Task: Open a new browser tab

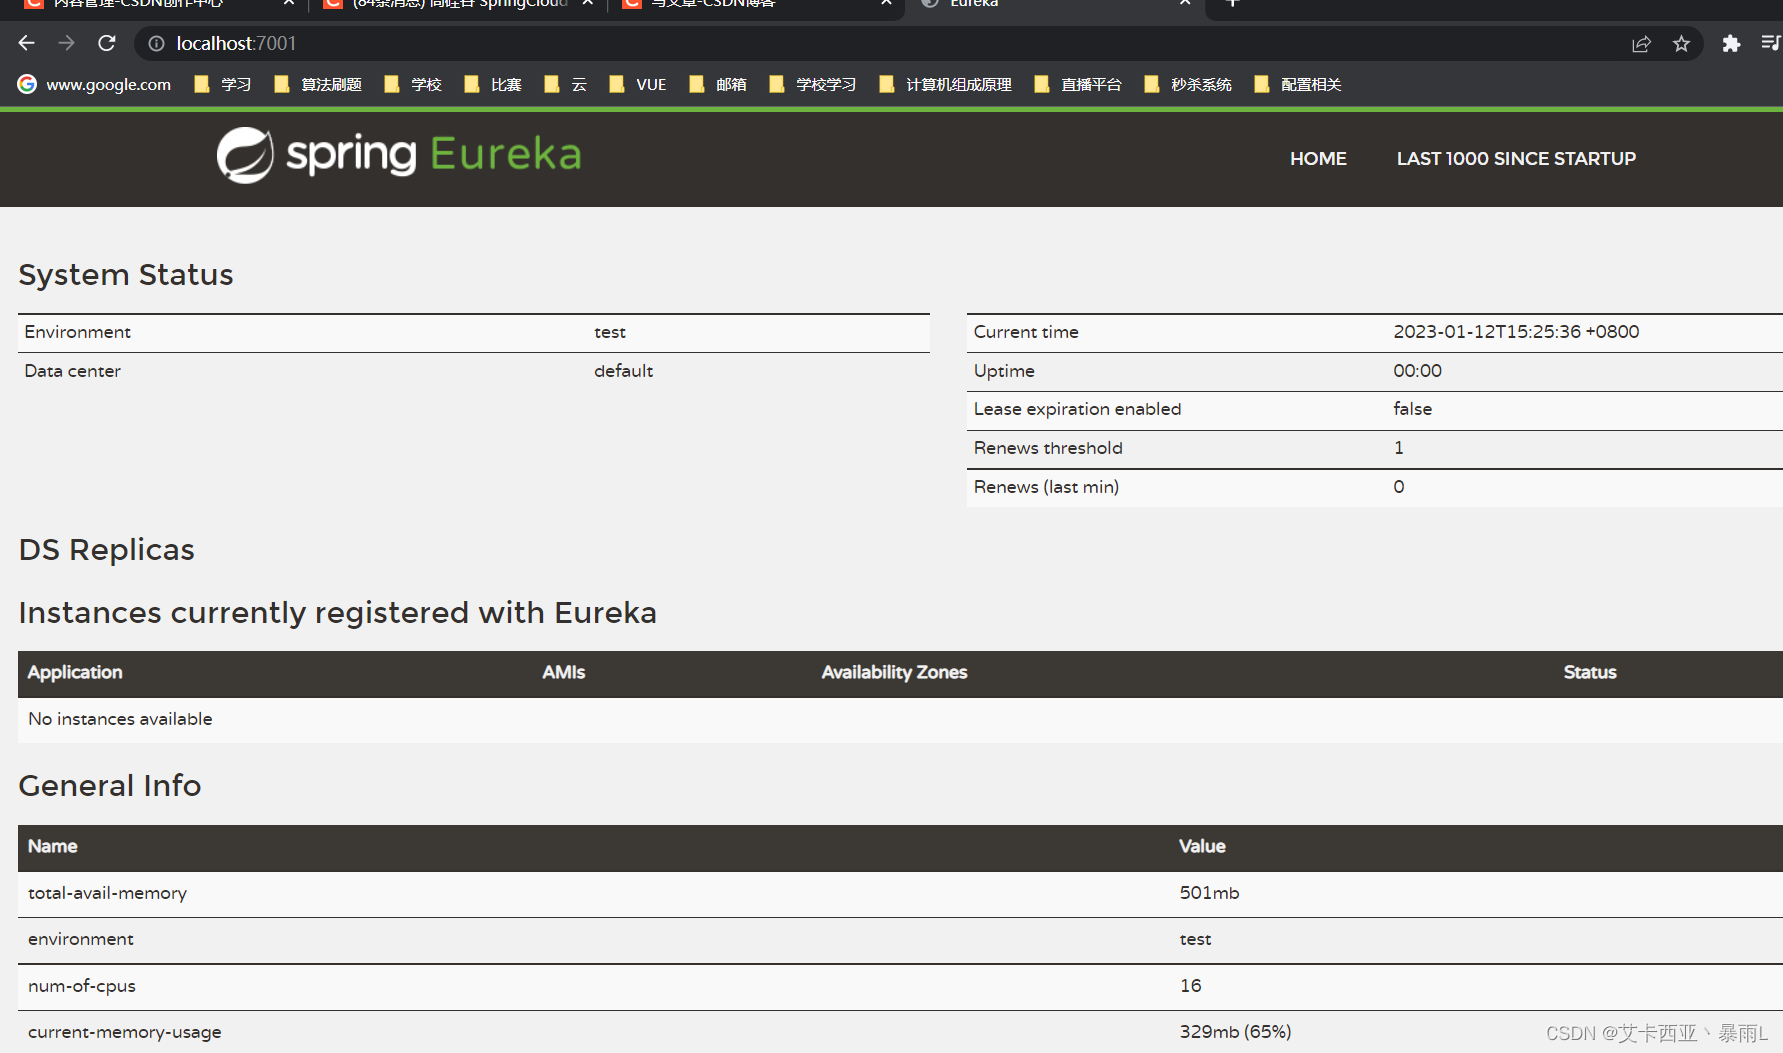Action: (x=1232, y=4)
